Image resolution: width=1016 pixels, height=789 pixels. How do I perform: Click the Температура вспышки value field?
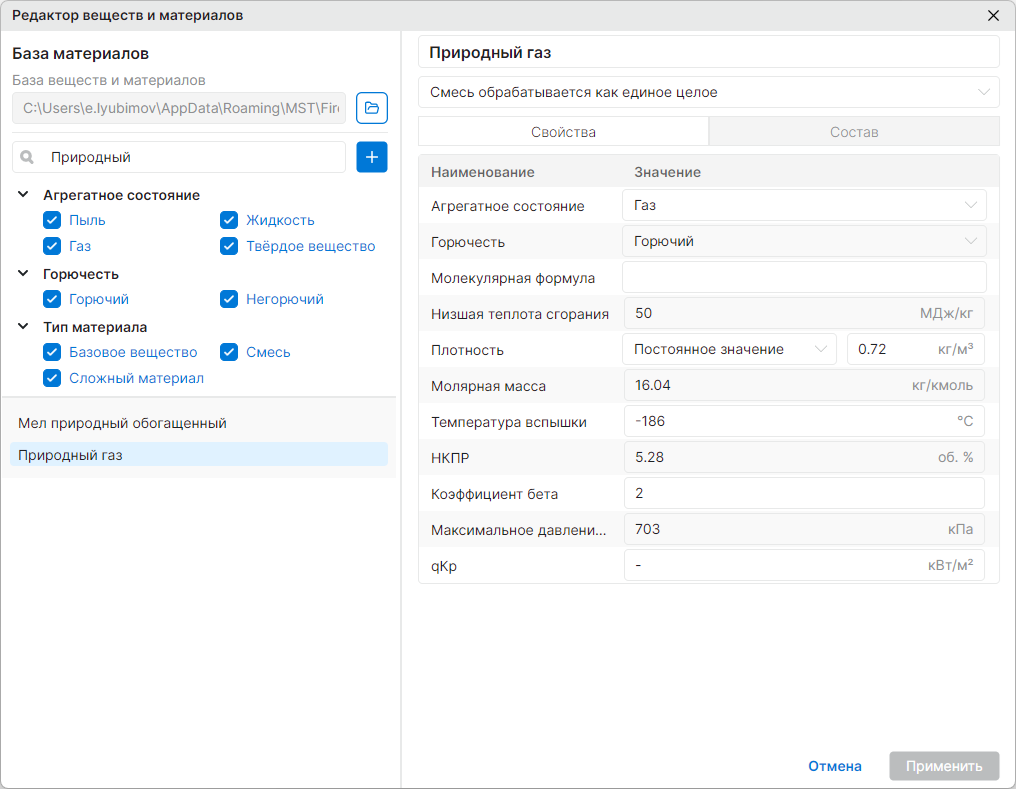804,421
